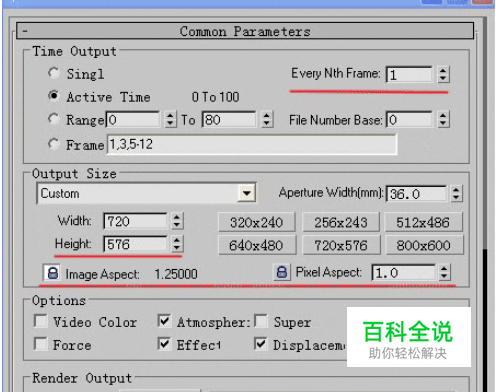Apply the 256x243 preset size
The image size is (496, 392).
click(x=341, y=222)
